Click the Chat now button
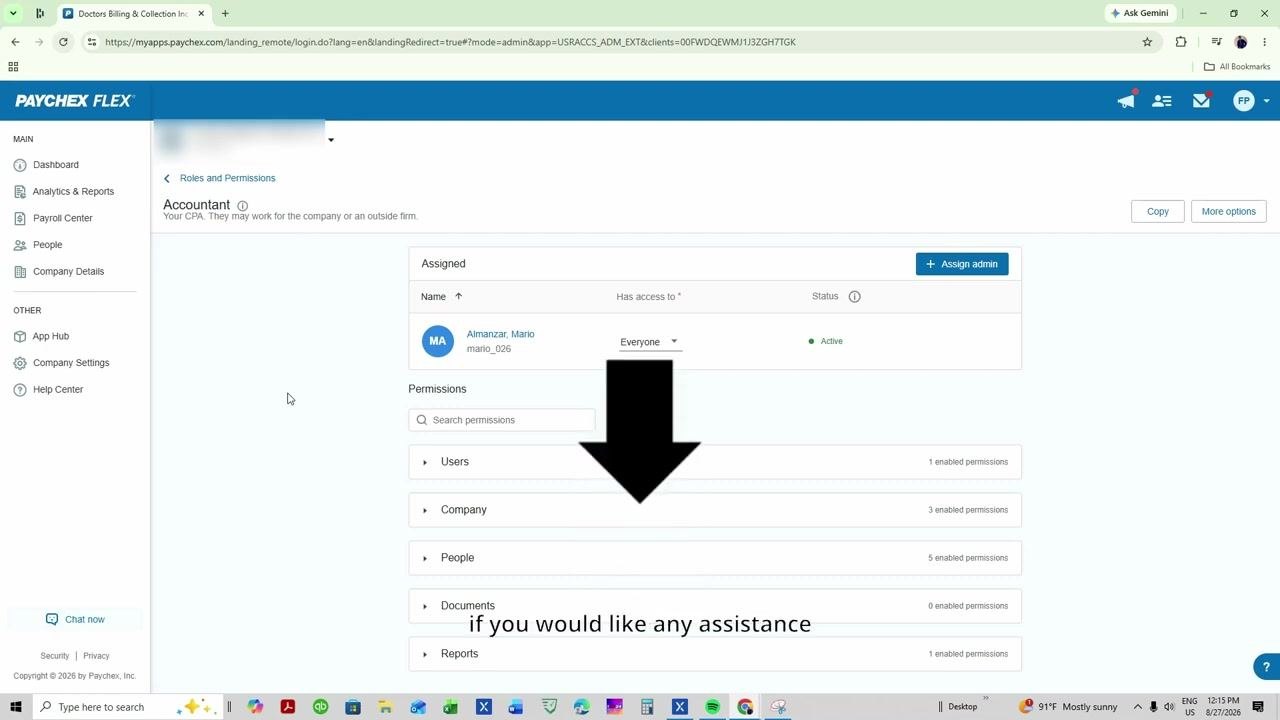 [x=75, y=620]
